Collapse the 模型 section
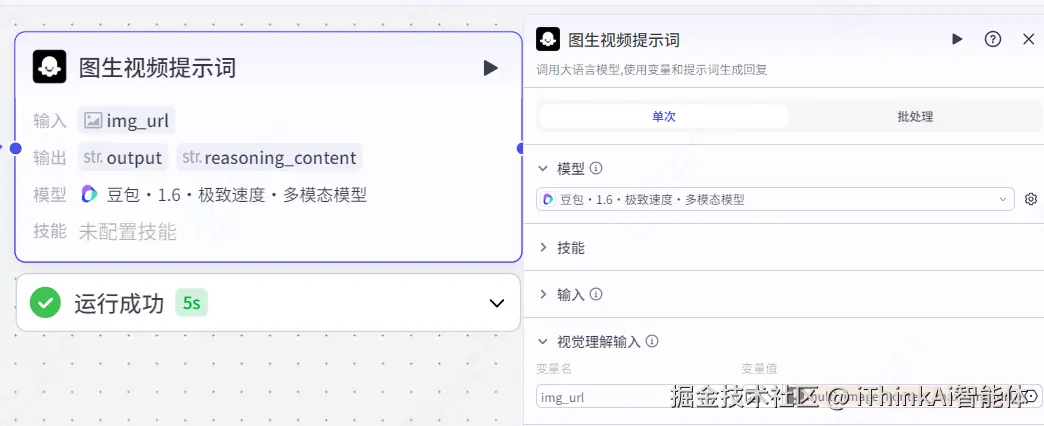Screen dimensions: 1044x426 pos(544,168)
